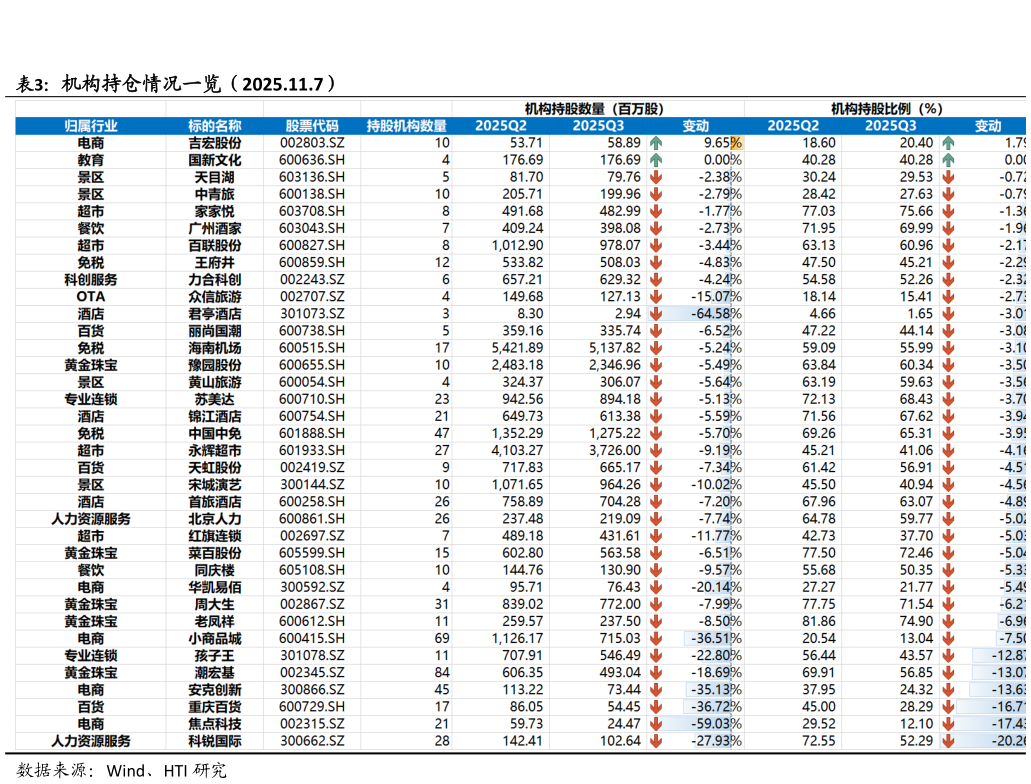Select the 股票代码 column header

pyautogui.click(x=311, y=126)
